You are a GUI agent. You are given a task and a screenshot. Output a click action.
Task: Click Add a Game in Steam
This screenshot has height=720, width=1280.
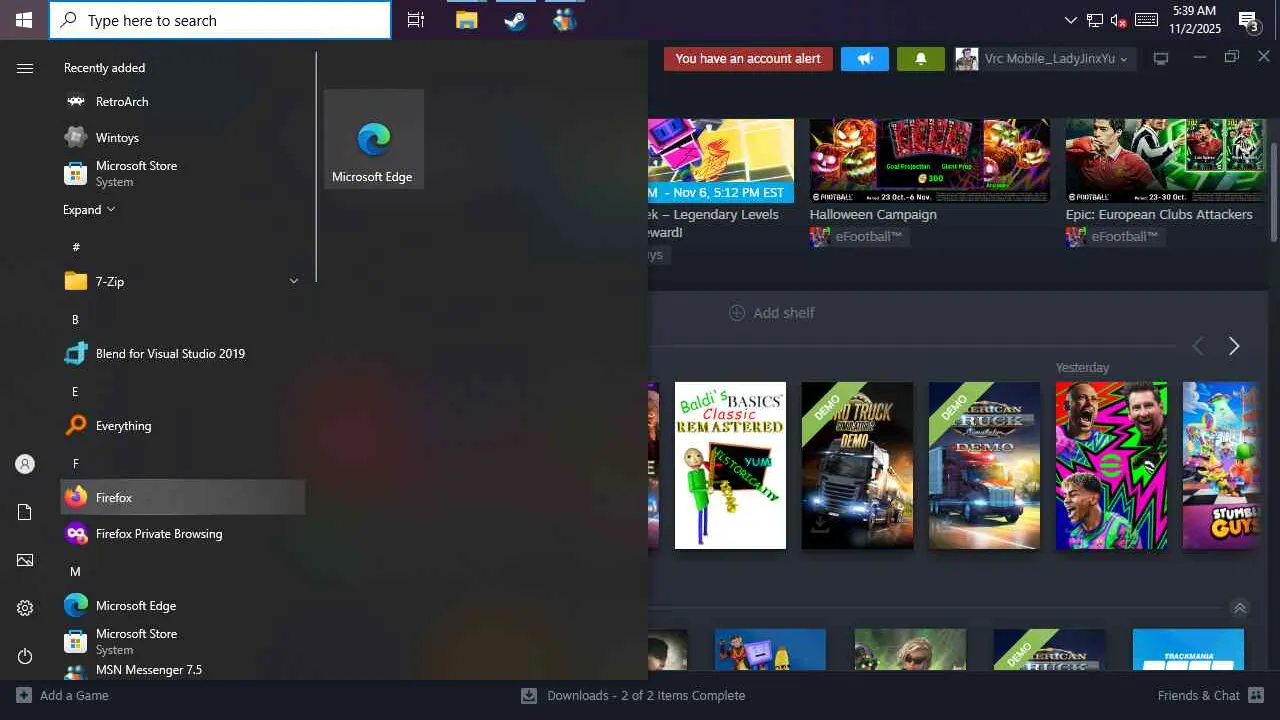(62, 696)
